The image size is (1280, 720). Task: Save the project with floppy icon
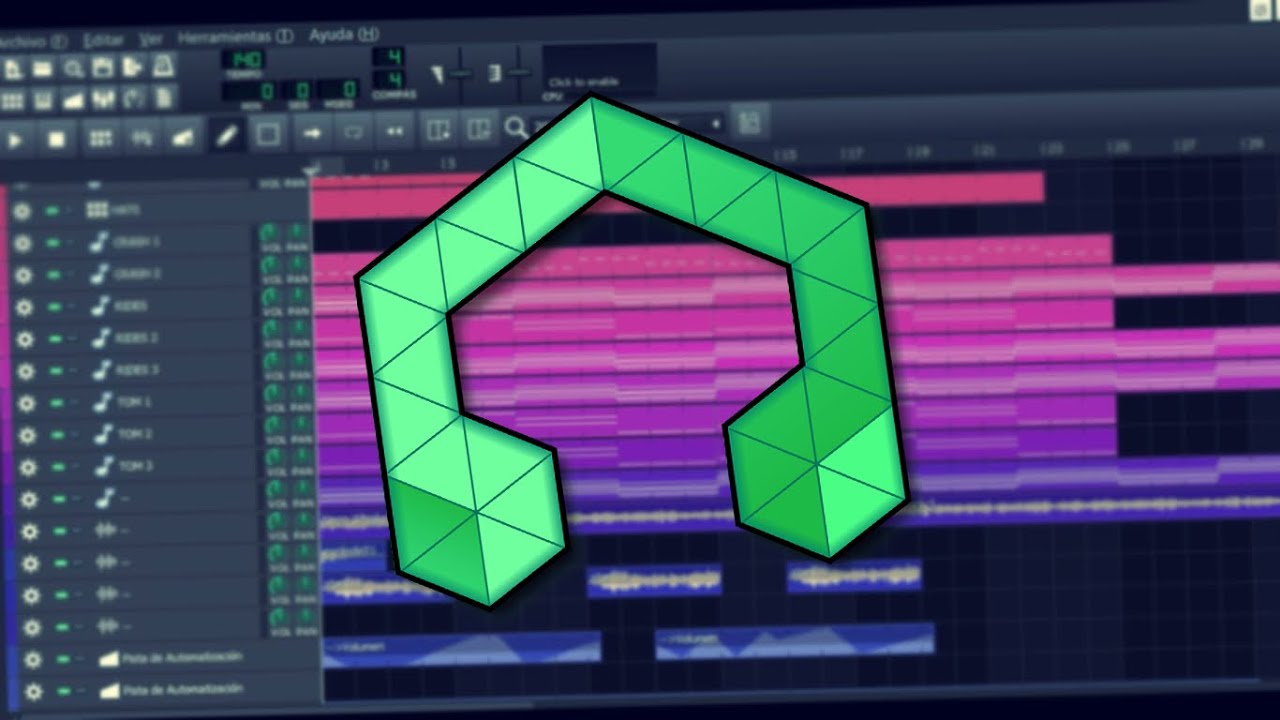point(102,68)
